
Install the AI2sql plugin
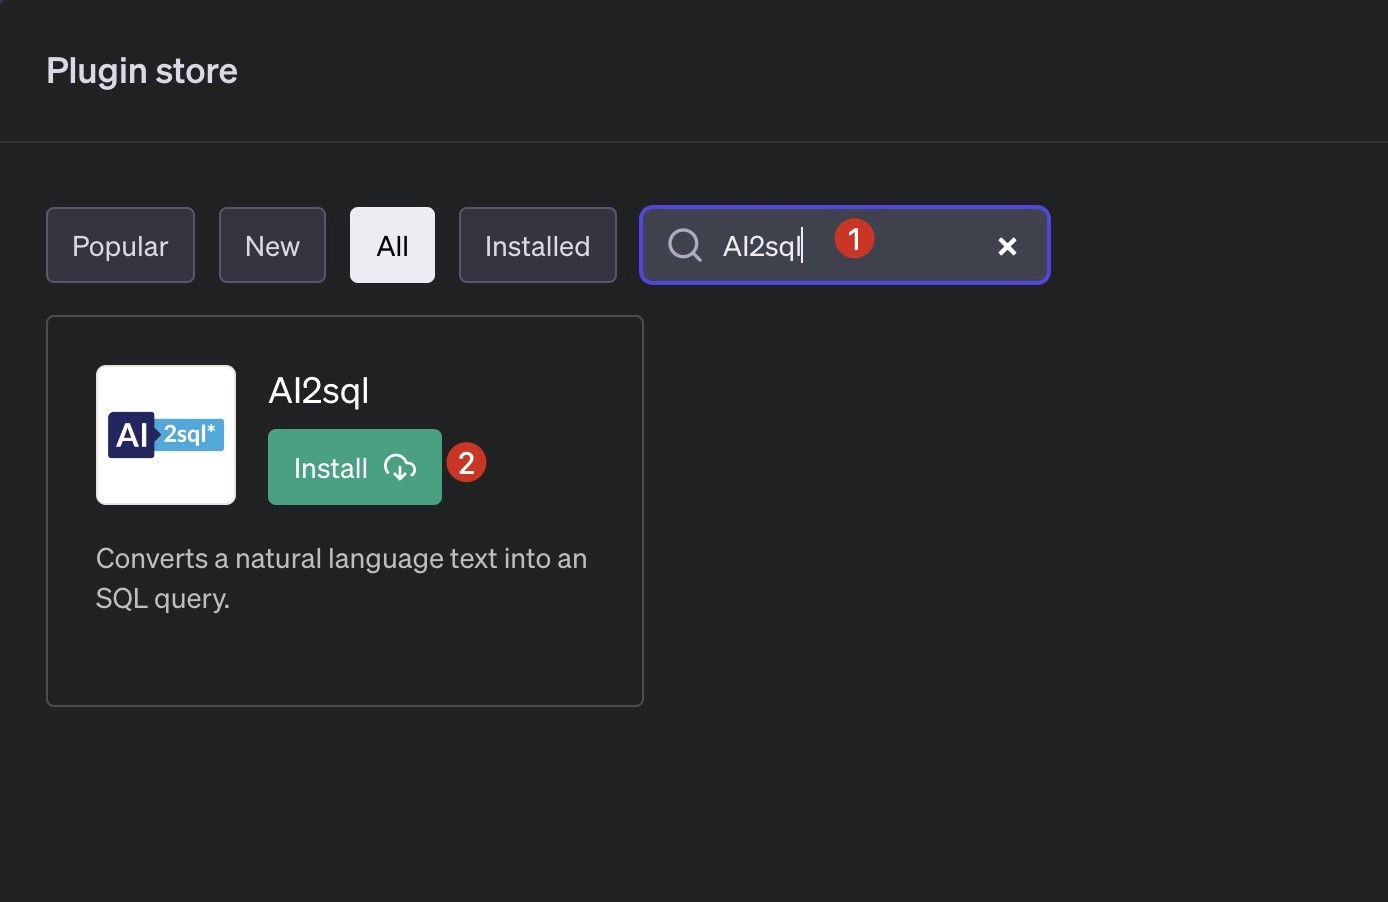point(355,467)
